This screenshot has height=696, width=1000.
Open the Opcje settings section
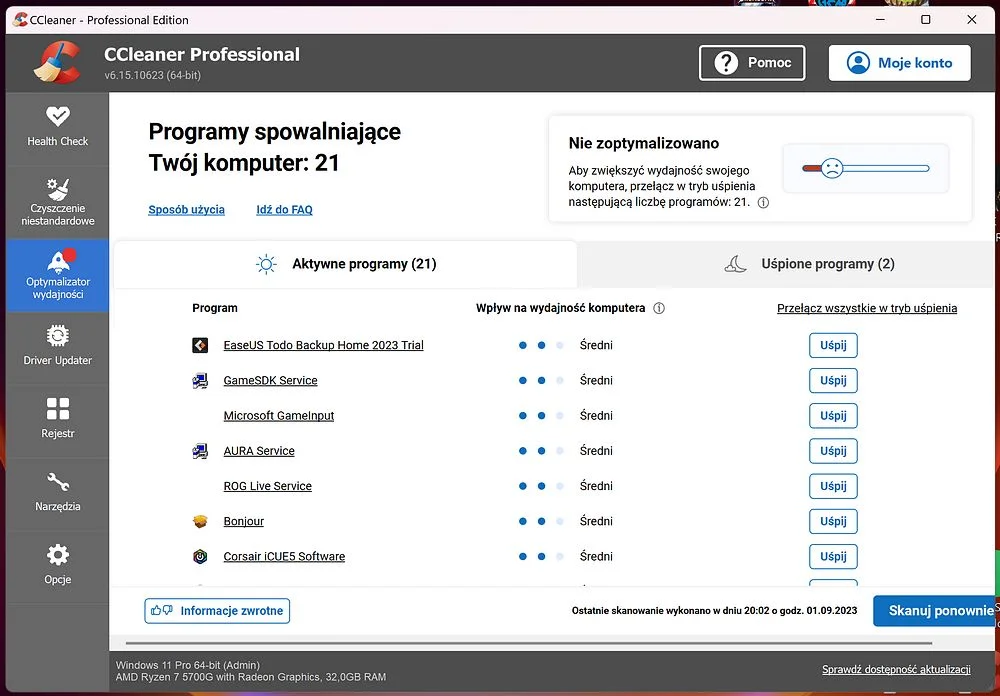pyautogui.click(x=57, y=566)
